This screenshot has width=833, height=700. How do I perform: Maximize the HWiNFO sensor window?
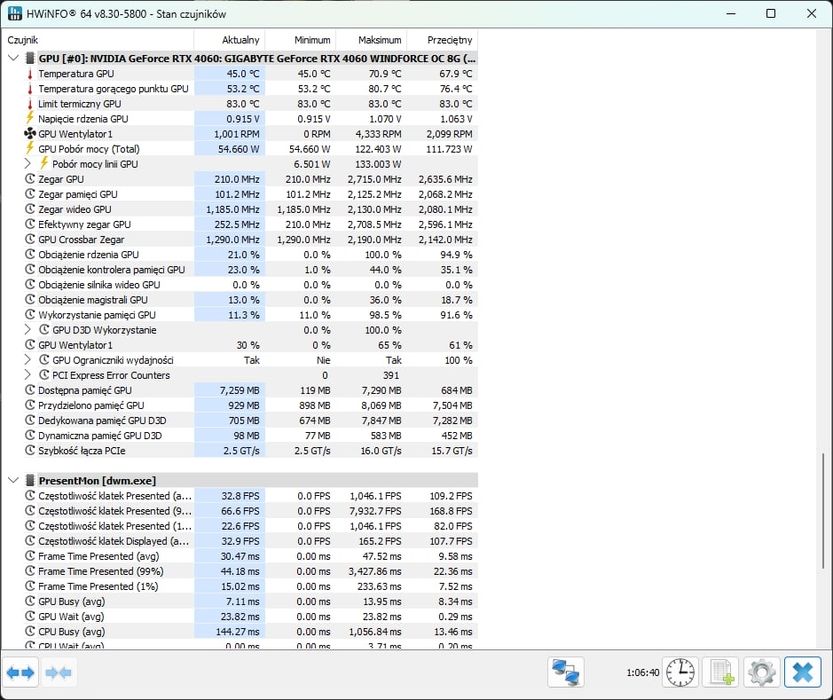pos(771,13)
